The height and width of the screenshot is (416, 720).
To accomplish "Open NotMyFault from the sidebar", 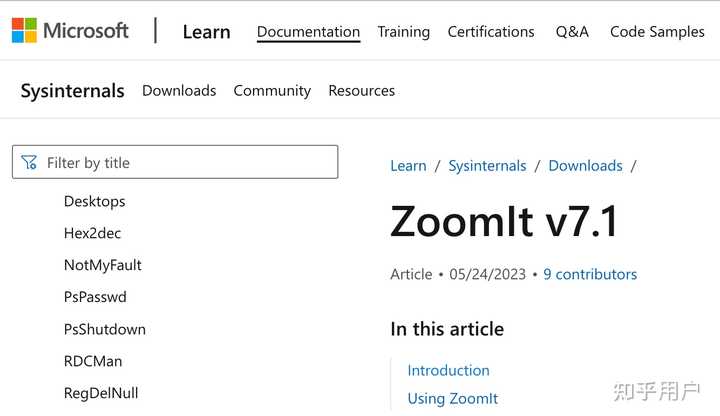I will (x=102, y=265).
